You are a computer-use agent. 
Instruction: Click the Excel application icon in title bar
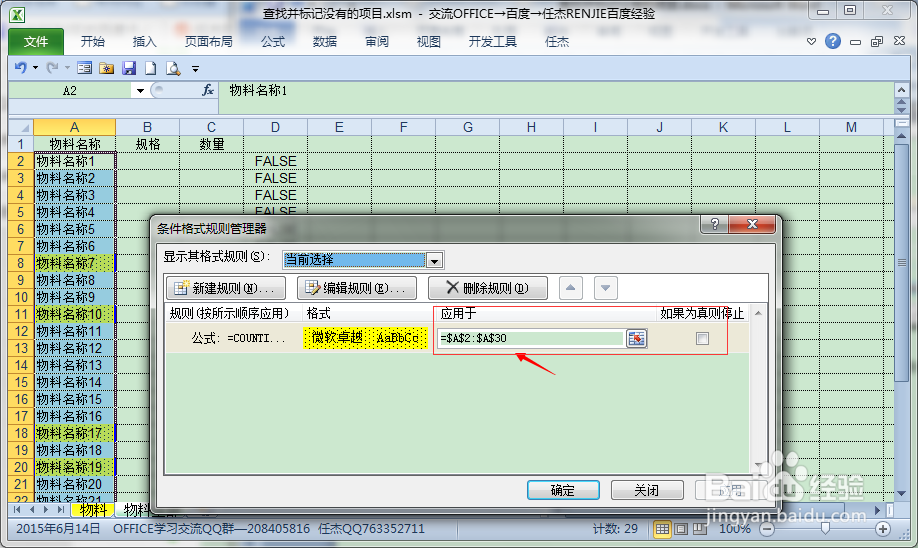tap(17, 15)
